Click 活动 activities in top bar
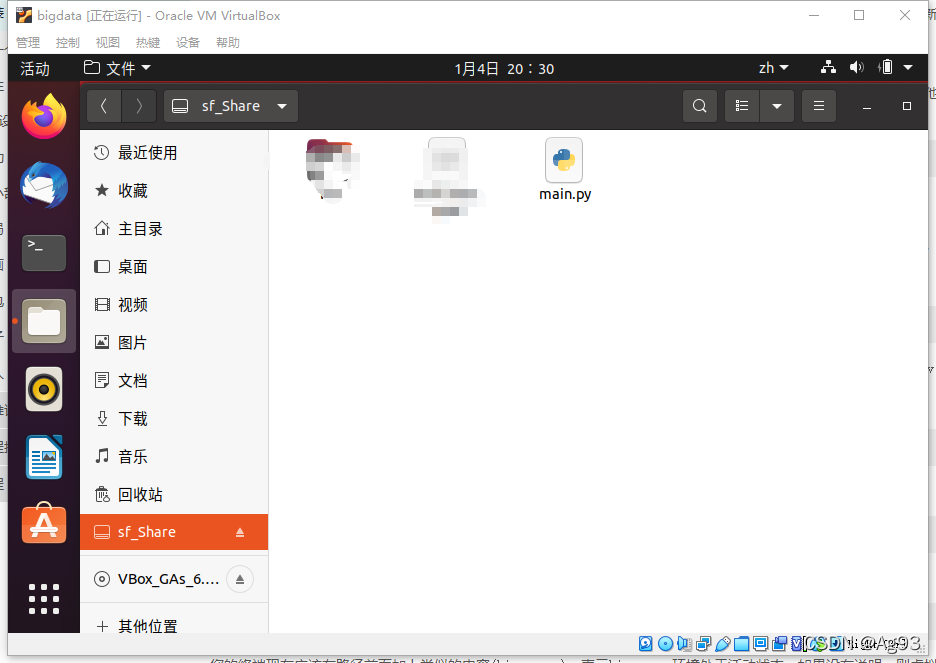The image size is (936, 663). point(35,69)
